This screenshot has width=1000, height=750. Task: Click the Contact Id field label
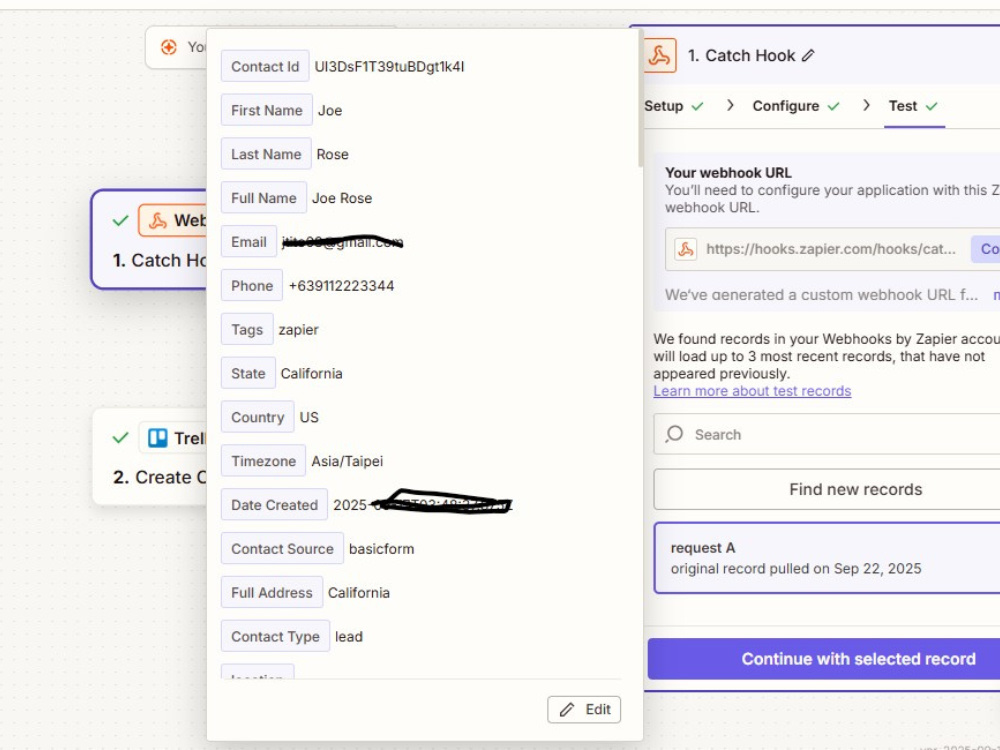pos(265,66)
